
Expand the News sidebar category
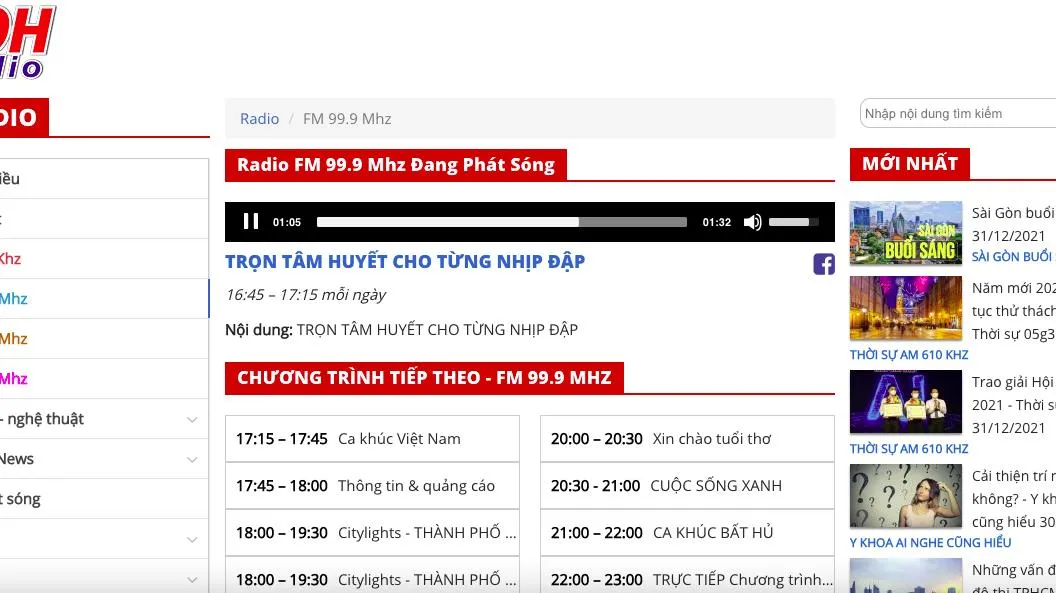pos(192,458)
